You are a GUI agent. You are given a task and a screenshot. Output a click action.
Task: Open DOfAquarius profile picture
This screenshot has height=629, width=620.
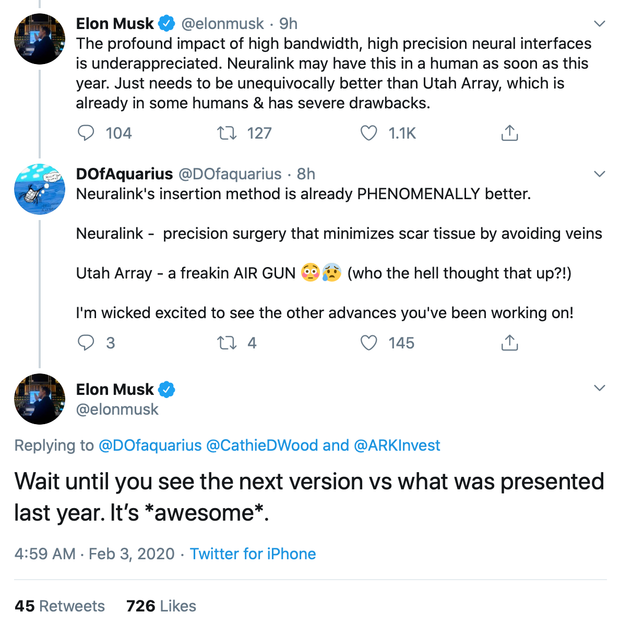coord(40,189)
